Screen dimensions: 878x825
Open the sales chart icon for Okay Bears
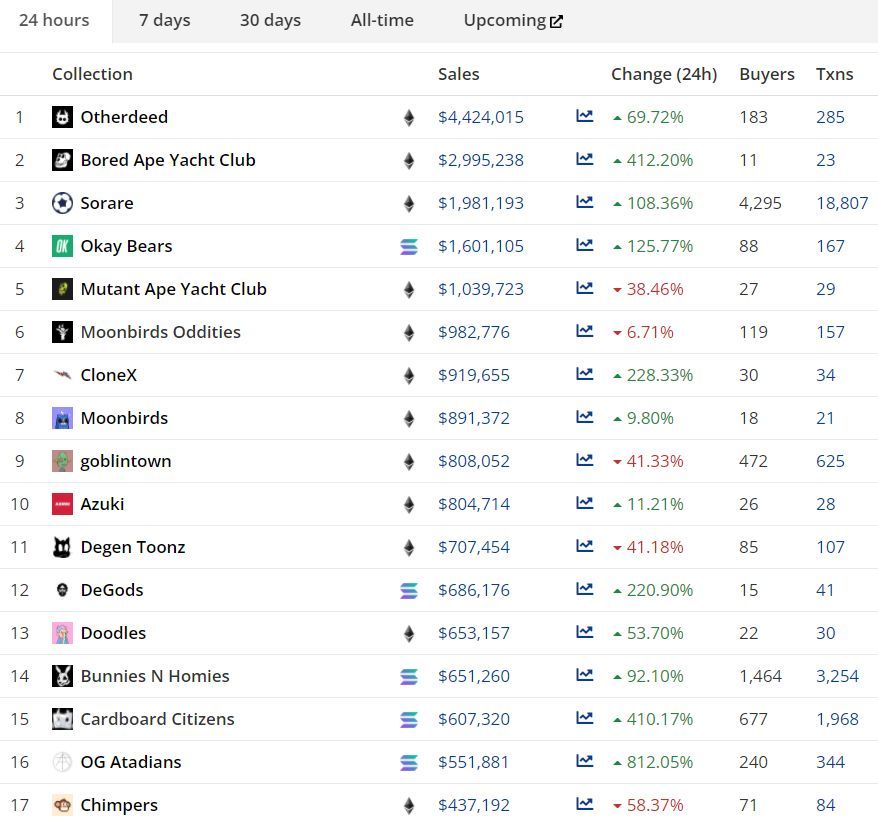pos(585,245)
